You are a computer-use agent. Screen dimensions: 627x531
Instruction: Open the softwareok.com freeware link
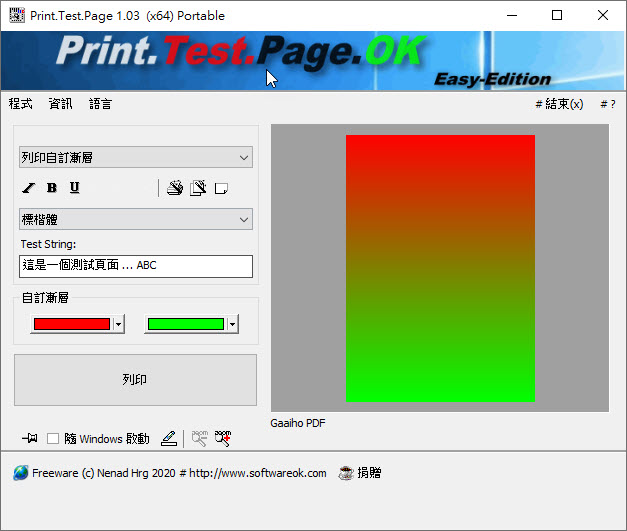(179, 473)
